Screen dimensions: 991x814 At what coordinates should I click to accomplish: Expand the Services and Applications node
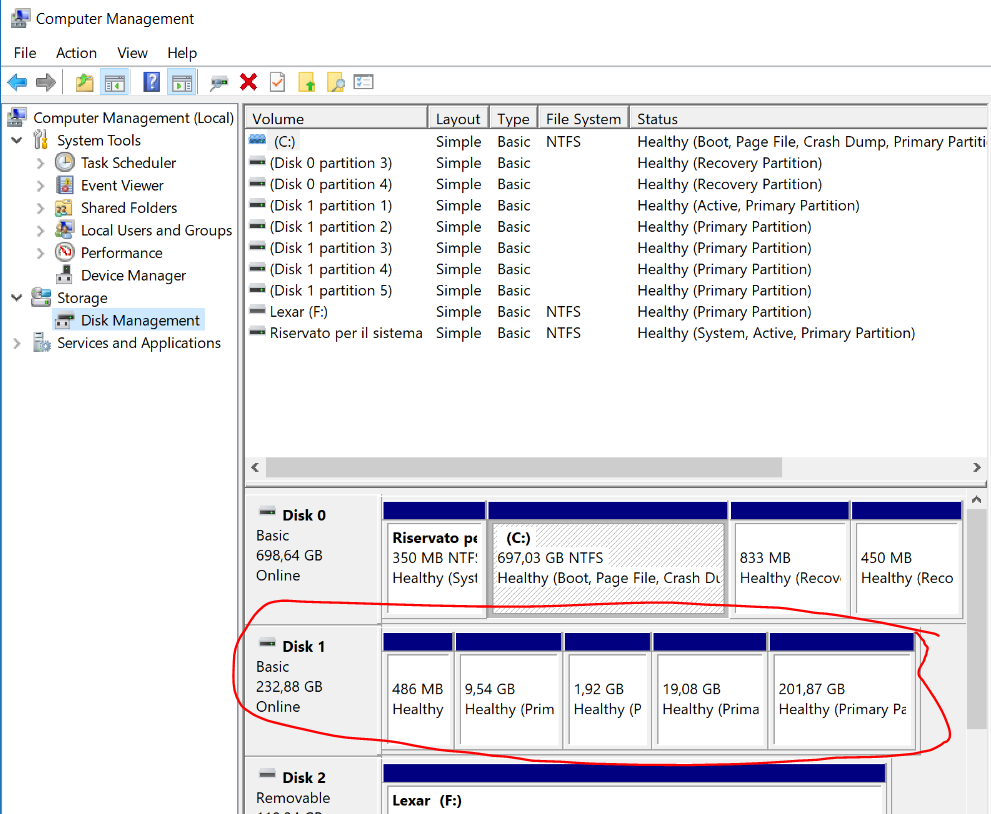tap(17, 343)
